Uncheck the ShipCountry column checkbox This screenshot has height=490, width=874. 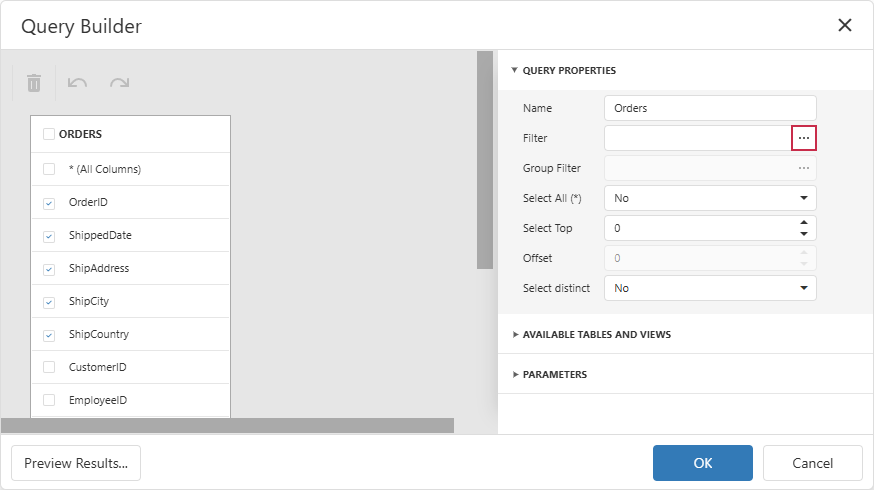pyautogui.click(x=49, y=335)
